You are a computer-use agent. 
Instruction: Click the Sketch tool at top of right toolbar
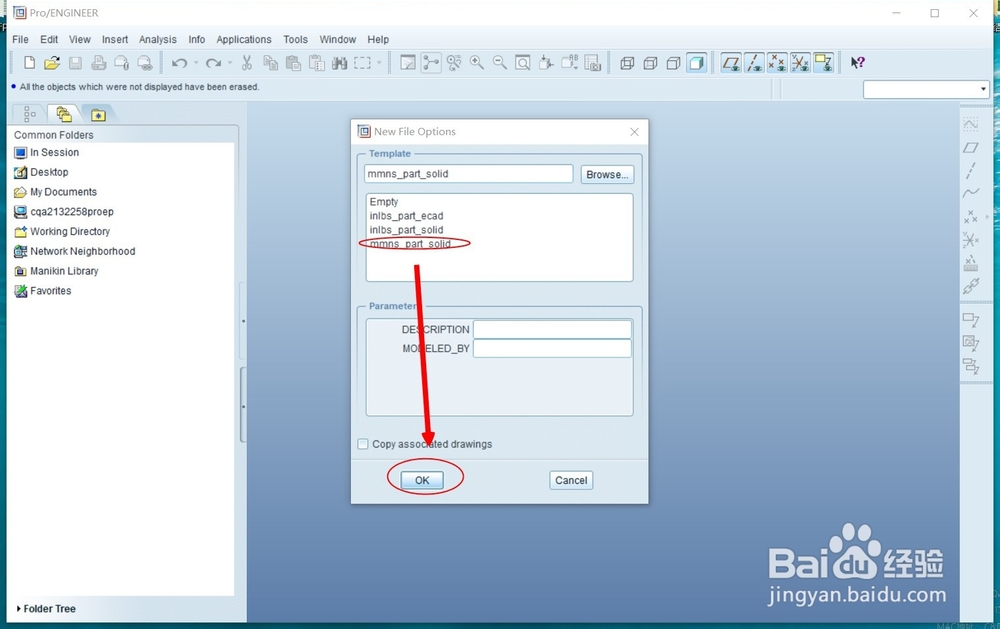tap(971, 124)
